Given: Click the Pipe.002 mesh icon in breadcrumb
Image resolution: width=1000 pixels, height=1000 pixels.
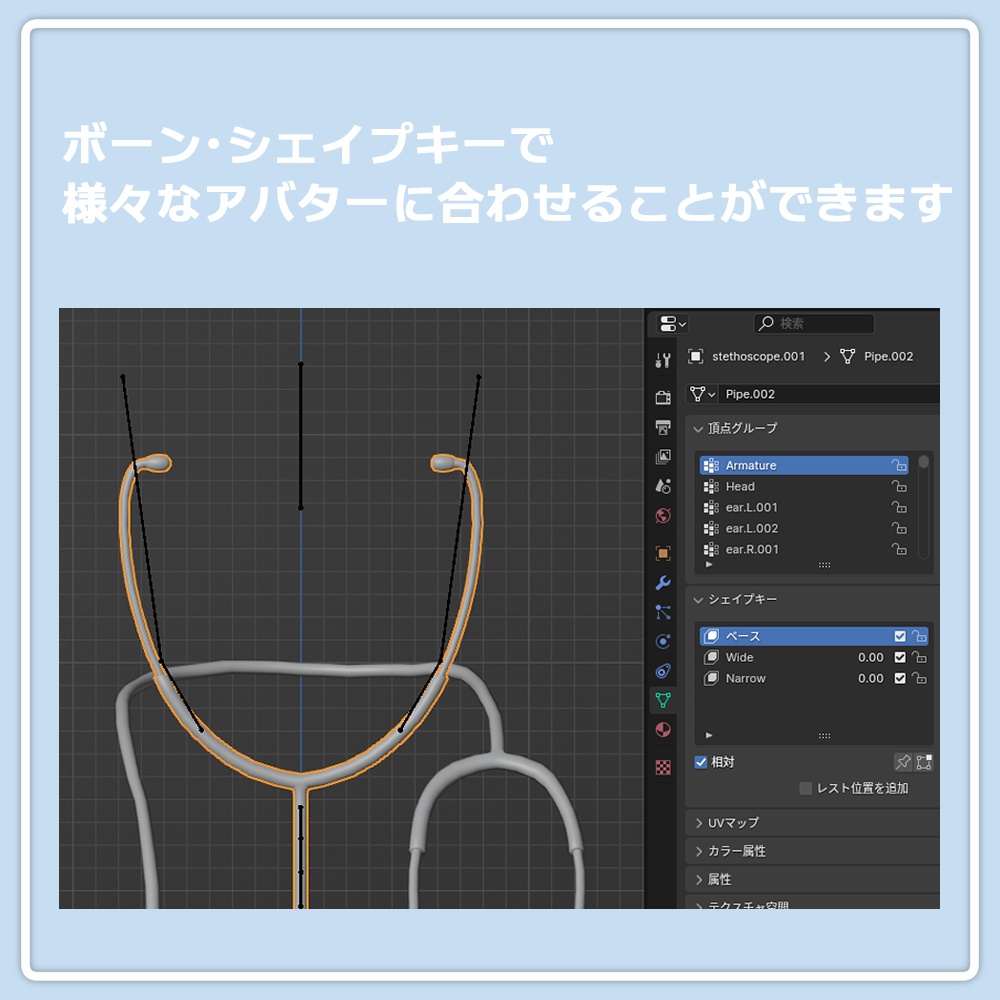Looking at the screenshot, I should coord(847,356).
